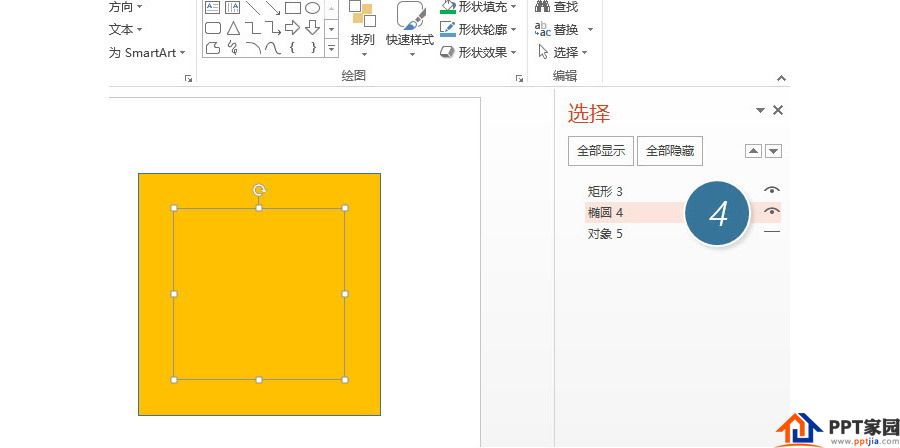900x448 pixels.
Task: Open 形状填充 dropdown arrow
Action: pyautogui.click(x=513, y=7)
